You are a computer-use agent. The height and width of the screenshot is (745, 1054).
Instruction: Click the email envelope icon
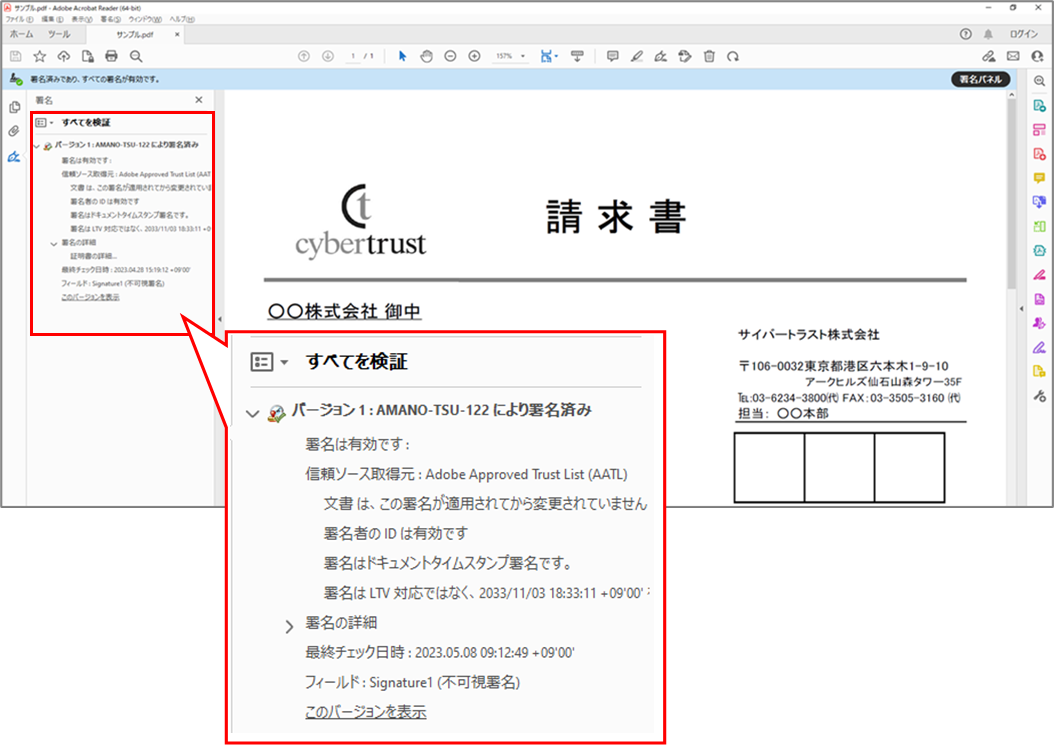(1013, 56)
